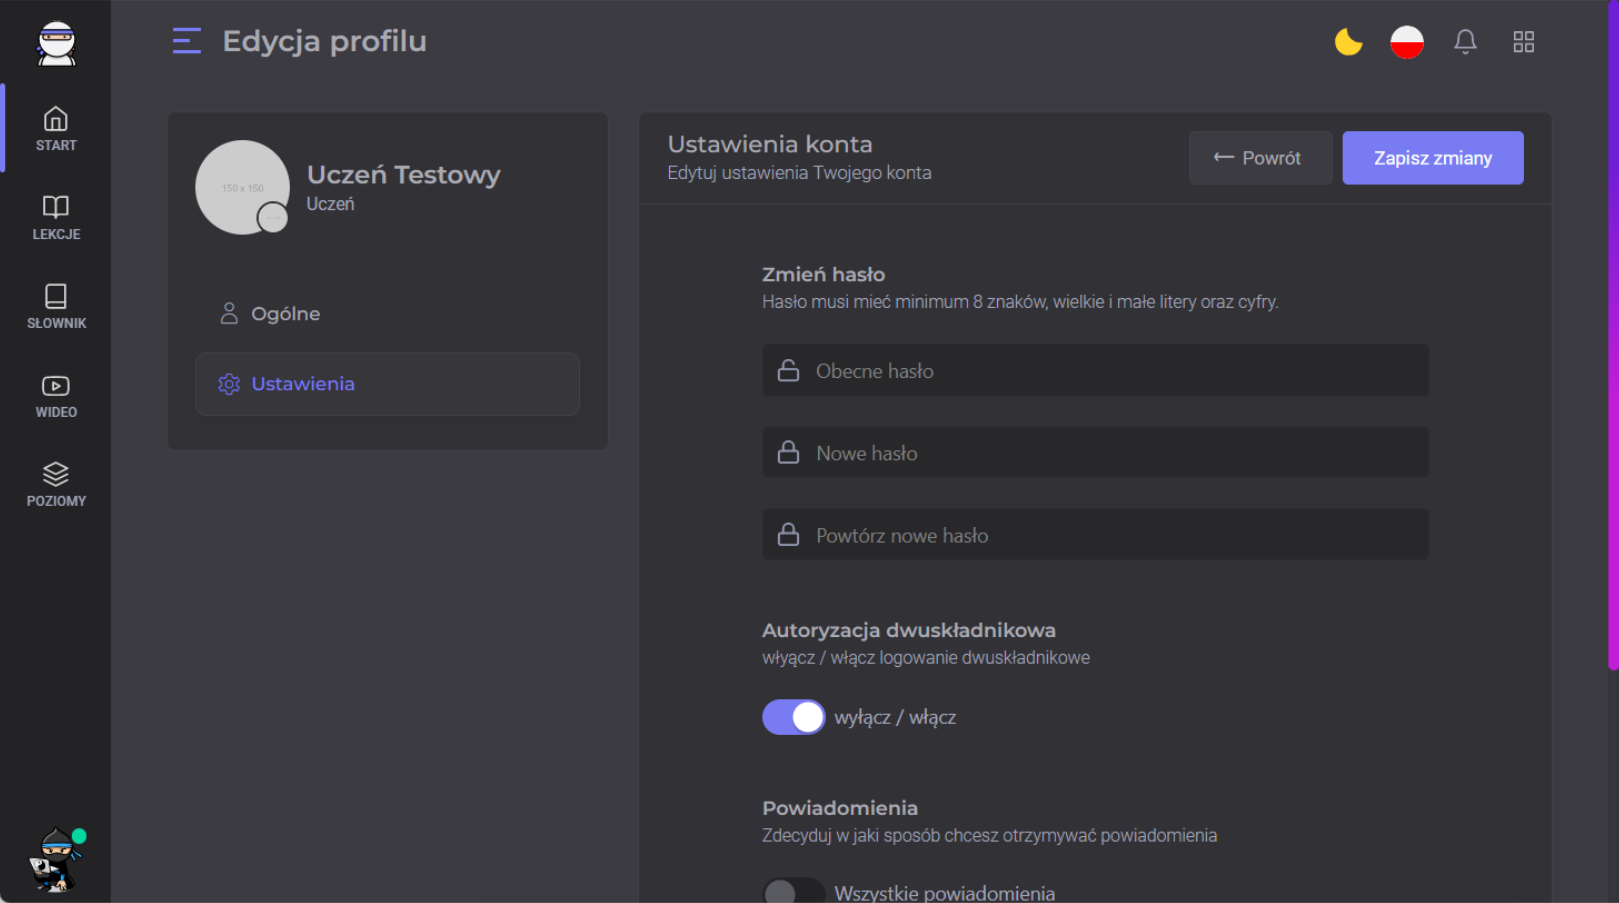
Task: Disable two-factor authorization toggle
Action: (793, 717)
